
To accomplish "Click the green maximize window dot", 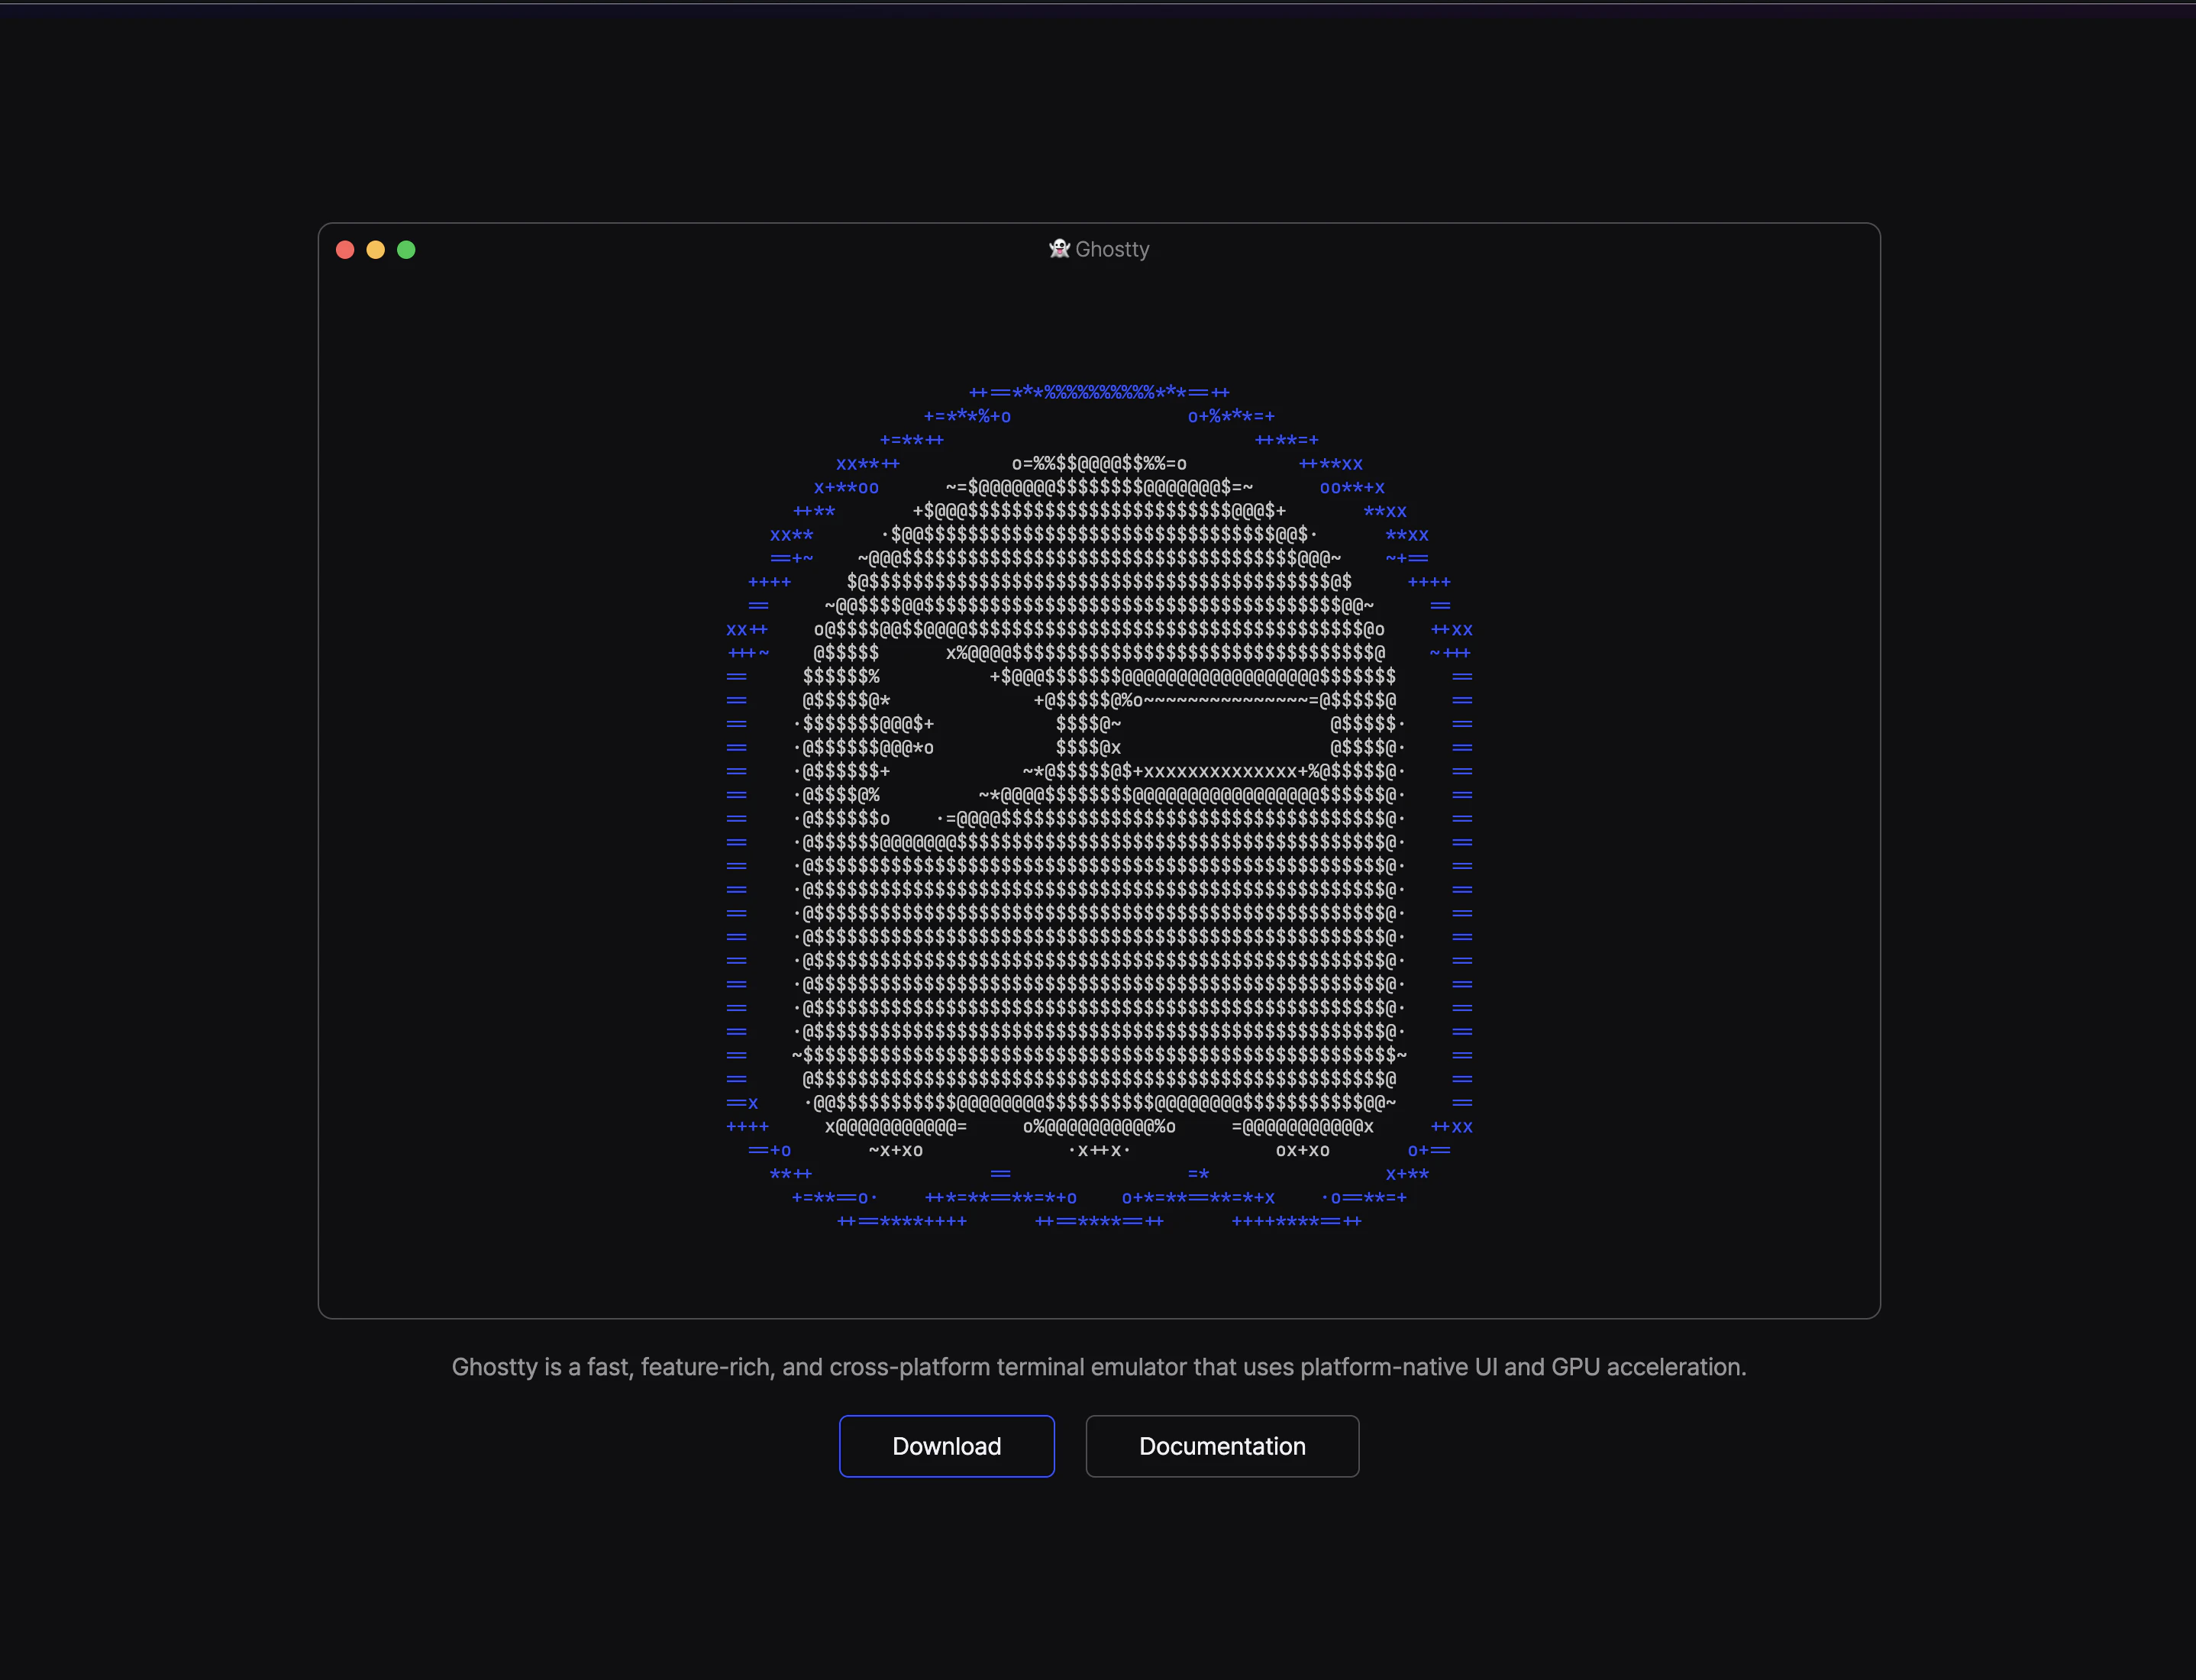I will (406, 250).
